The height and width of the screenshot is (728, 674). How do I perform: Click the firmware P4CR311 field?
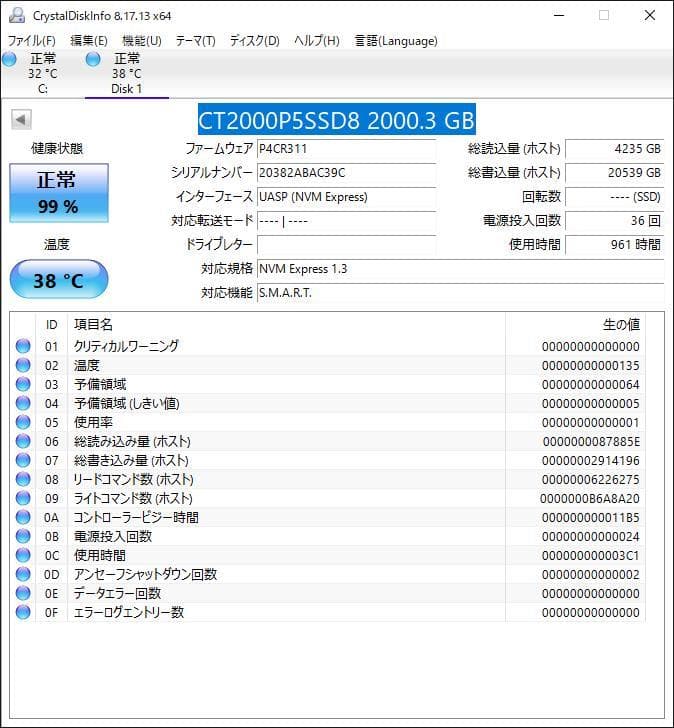[x=346, y=149]
